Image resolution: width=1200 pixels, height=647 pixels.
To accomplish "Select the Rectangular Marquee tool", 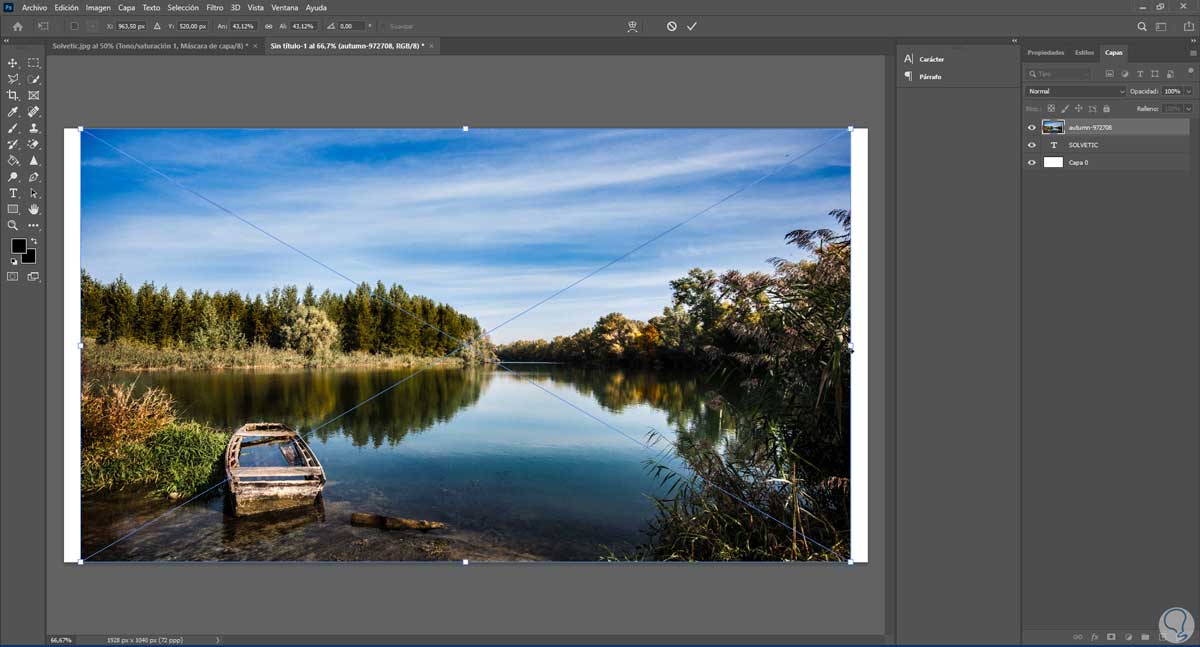I will click(x=34, y=62).
